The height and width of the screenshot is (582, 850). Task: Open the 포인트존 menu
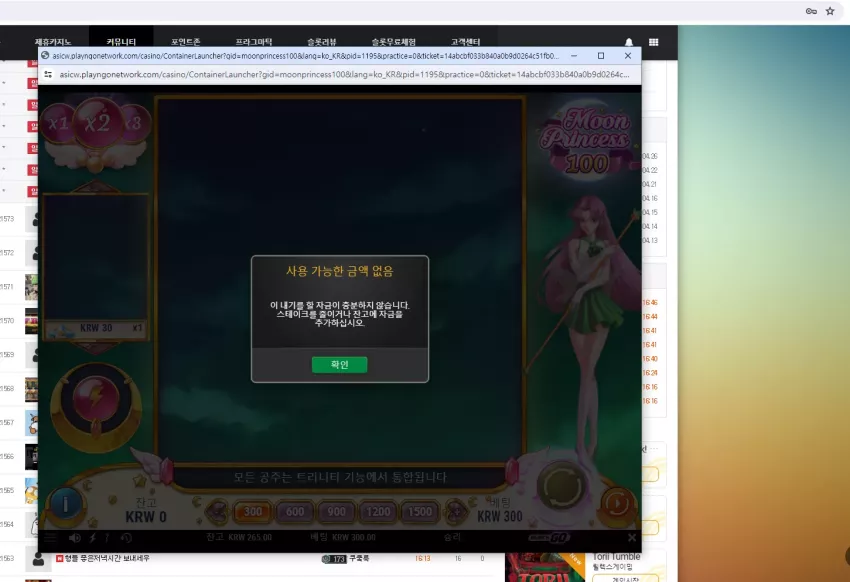coord(185,42)
